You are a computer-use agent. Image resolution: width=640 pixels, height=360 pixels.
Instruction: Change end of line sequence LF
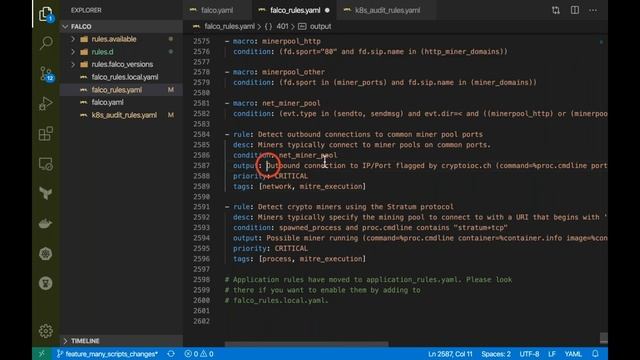pyautogui.click(x=552, y=354)
